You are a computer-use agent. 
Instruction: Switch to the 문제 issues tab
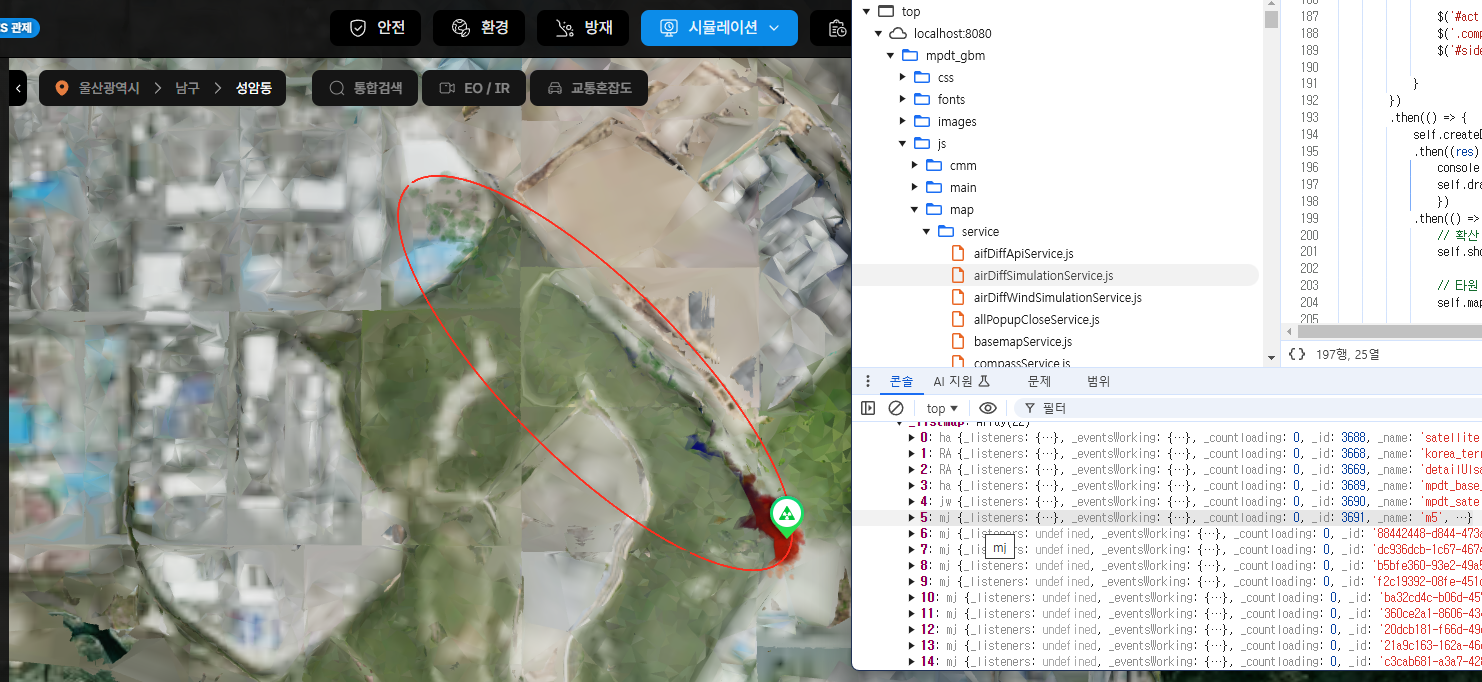point(1039,381)
